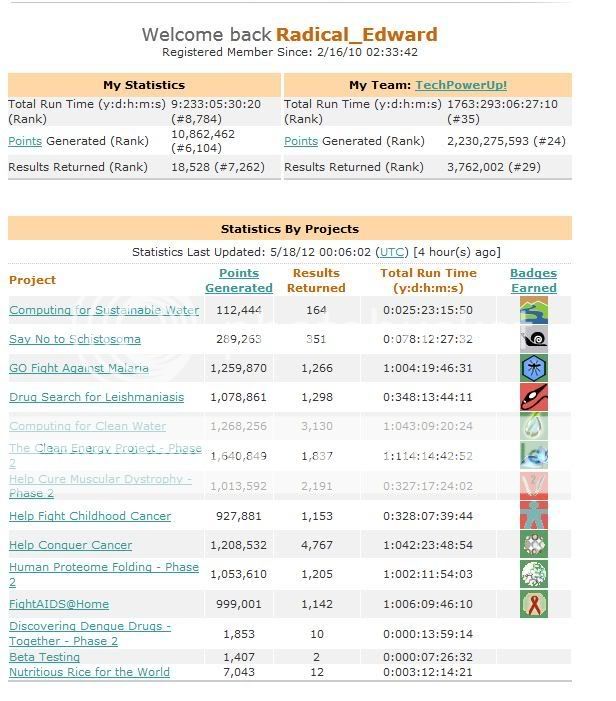This screenshot has height=701, width=616.
Task: Click the FightAIDS@Home red ribbon badge
Action: pos(534,604)
